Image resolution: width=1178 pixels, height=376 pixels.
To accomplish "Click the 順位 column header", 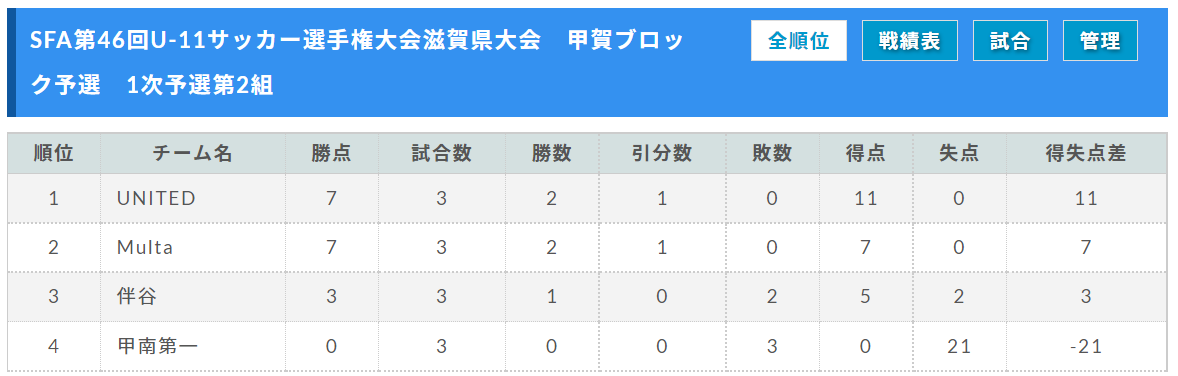I will click(x=54, y=154).
